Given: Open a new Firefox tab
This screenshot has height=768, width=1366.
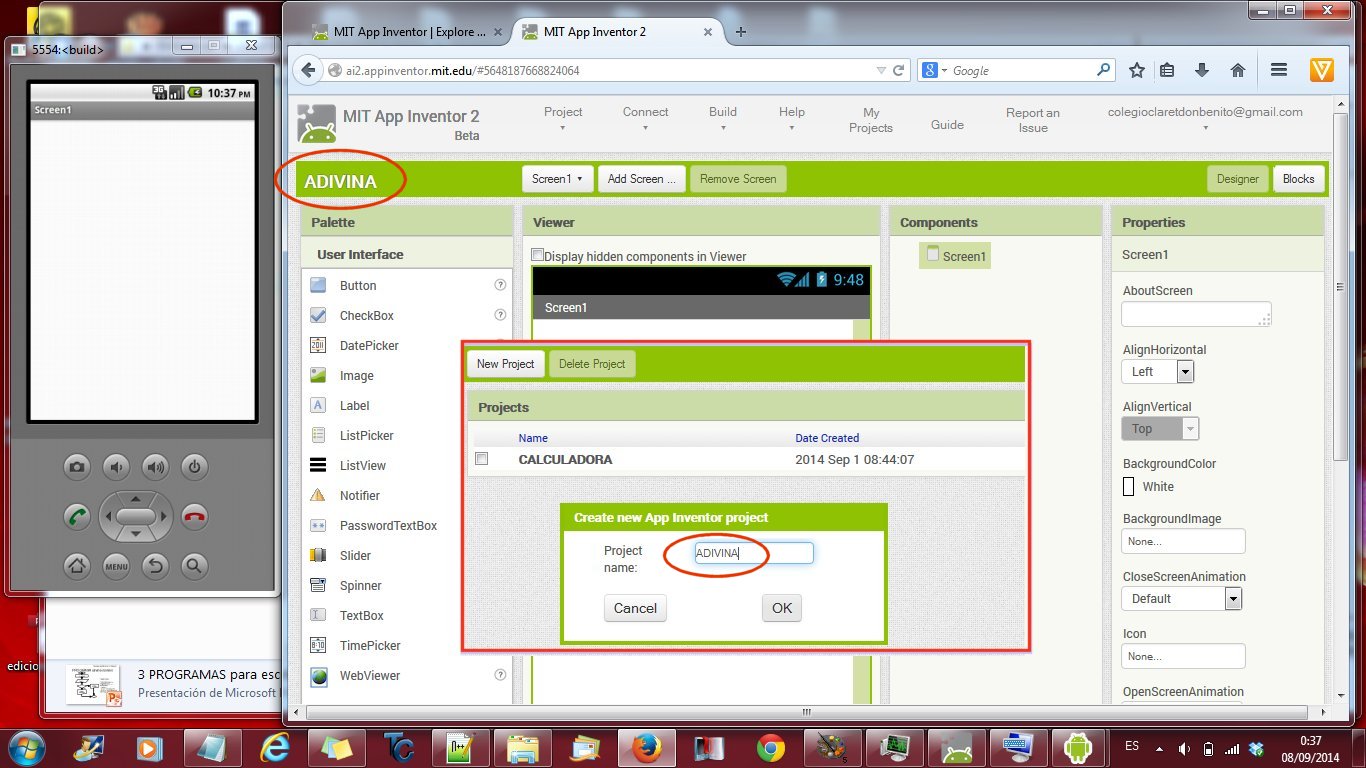Looking at the screenshot, I should (741, 32).
